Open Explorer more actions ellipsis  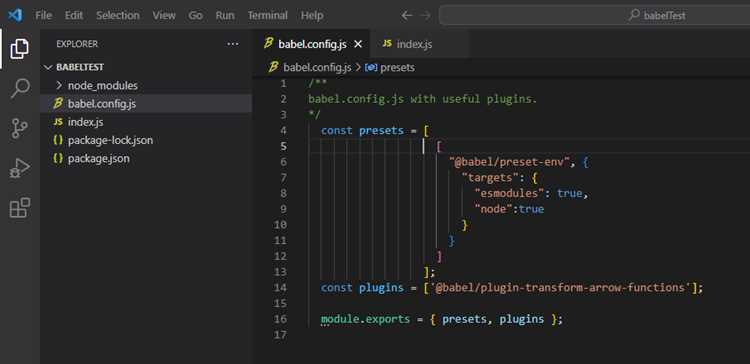(x=232, y=44)
